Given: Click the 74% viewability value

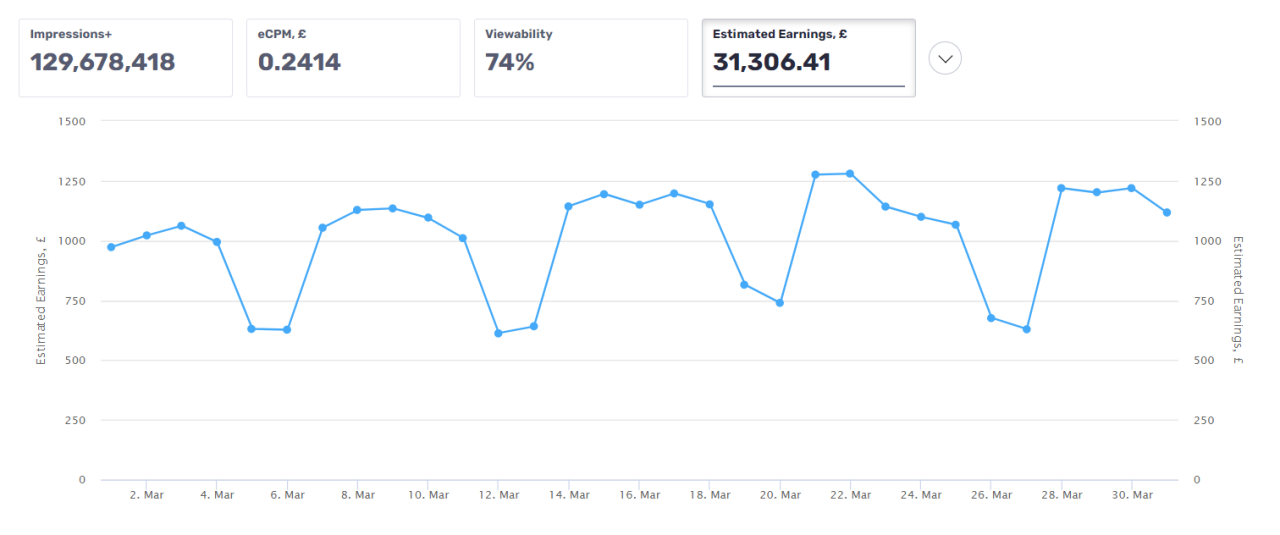Looking at the screenshot, I should pos(510,63).
